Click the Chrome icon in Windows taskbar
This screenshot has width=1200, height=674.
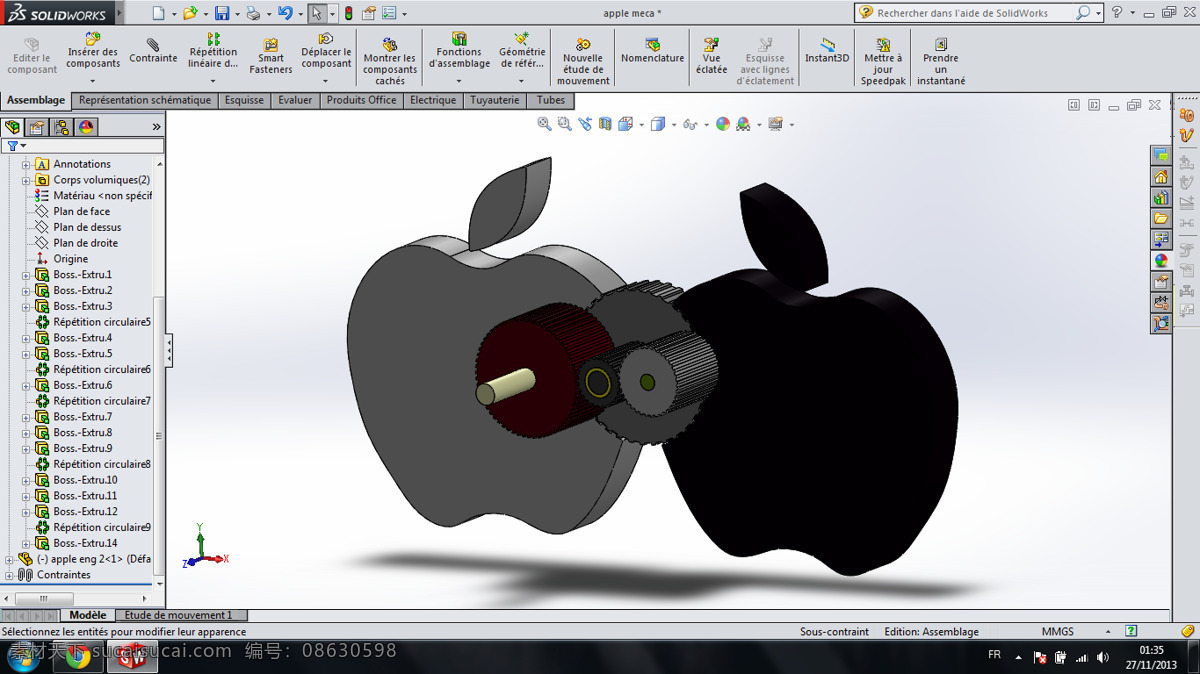click(x=77, y=657)
